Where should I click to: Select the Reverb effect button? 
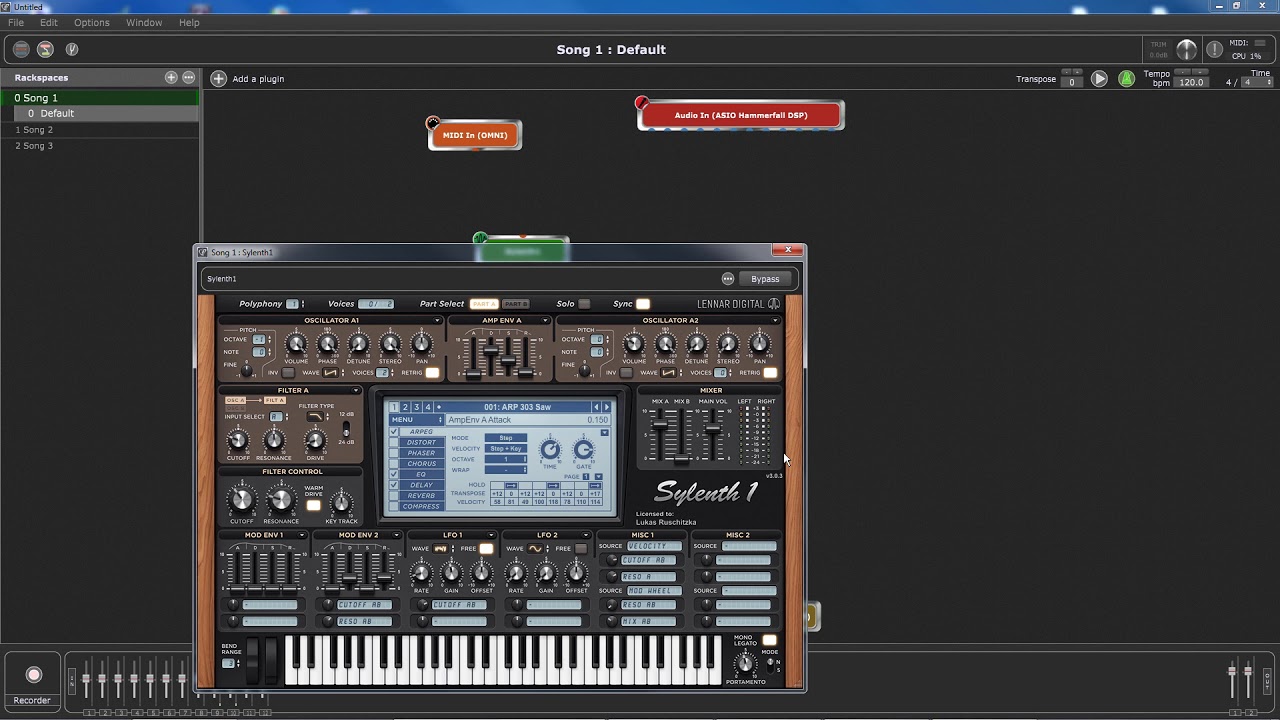point(422,496)
